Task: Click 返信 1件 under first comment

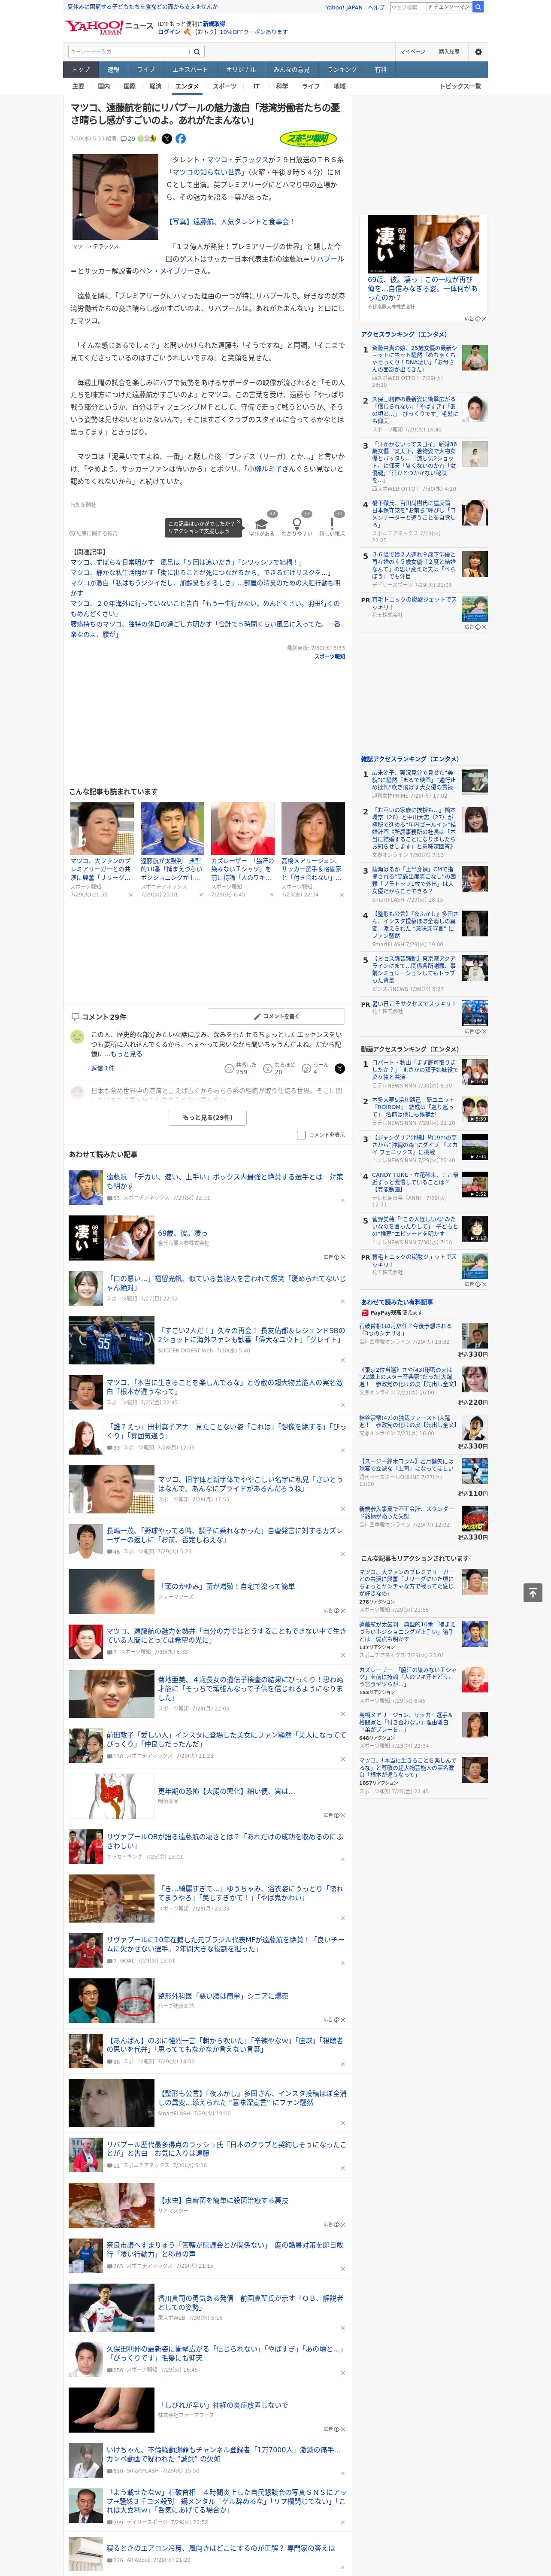Action: click(103, 1068)
